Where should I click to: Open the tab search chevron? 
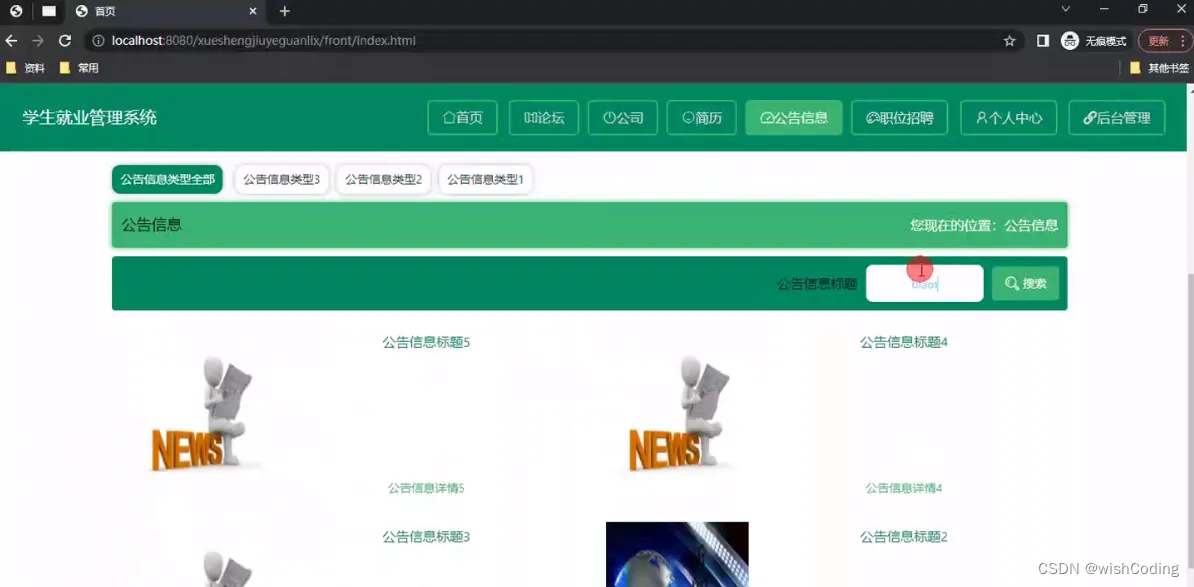click(x=1066, y=8)
